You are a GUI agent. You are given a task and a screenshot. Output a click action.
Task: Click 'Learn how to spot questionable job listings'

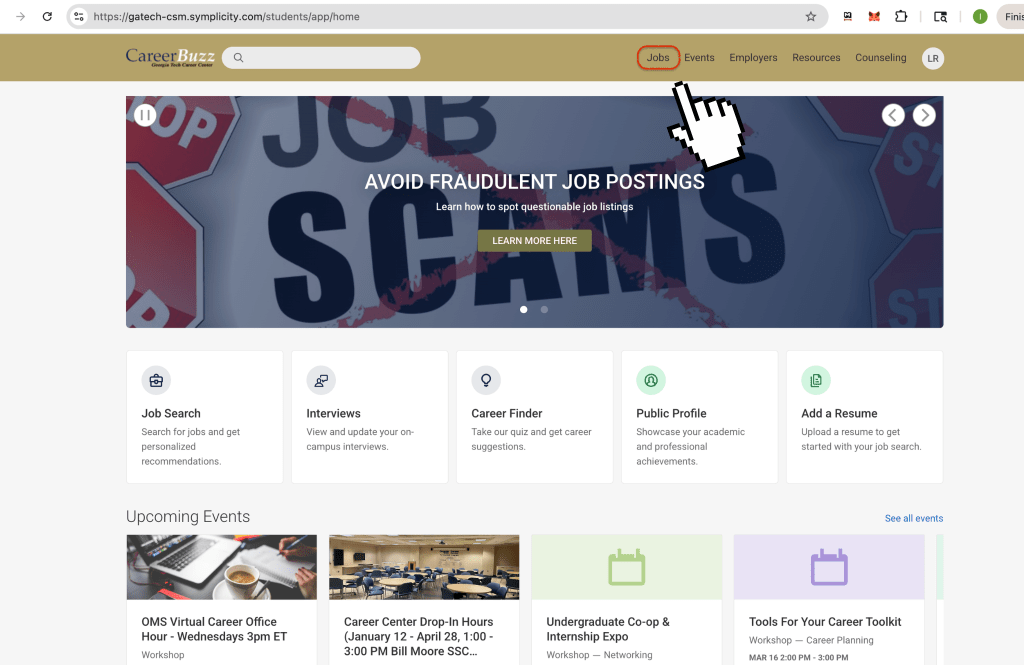click(534, 206)
